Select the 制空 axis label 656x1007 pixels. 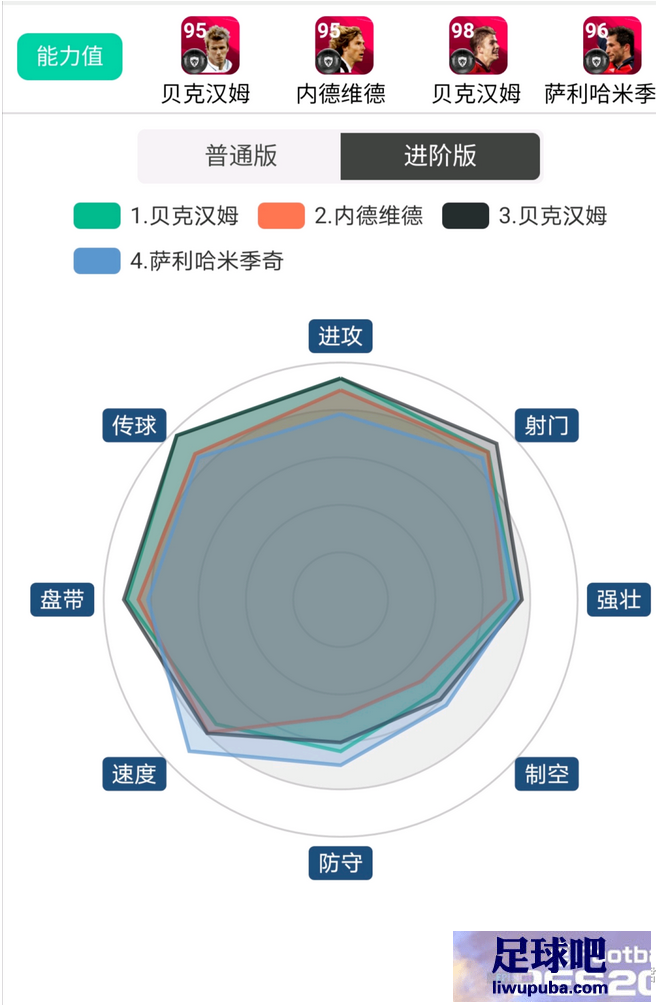pyautogui.click(x=547, y=774)
